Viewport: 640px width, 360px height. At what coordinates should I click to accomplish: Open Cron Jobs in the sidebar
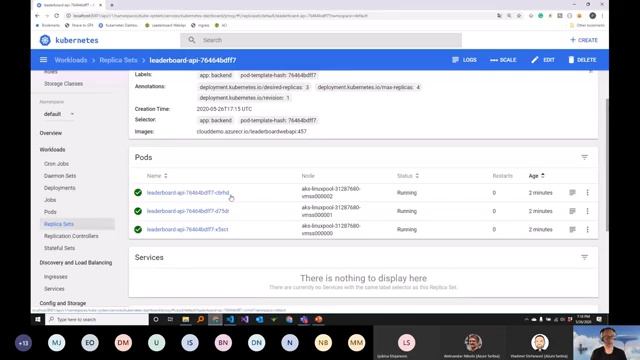(56, 164)
